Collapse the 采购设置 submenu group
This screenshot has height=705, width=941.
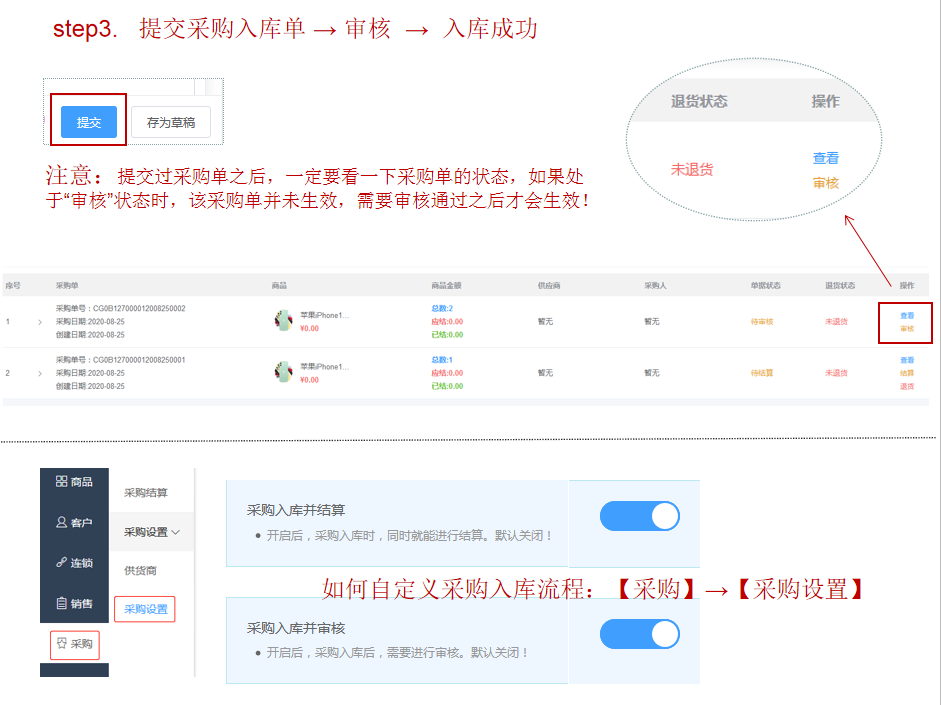pos(152,532)
